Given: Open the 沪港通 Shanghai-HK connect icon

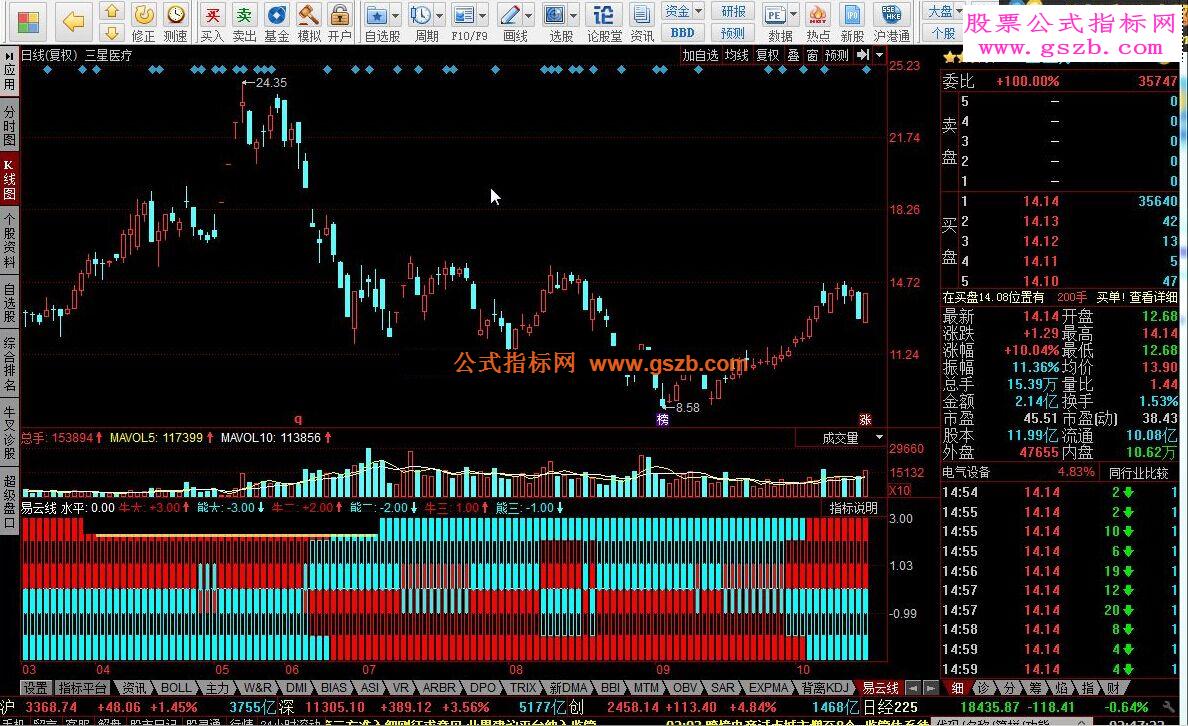Looking at the screenshot, I should [892, 22].
